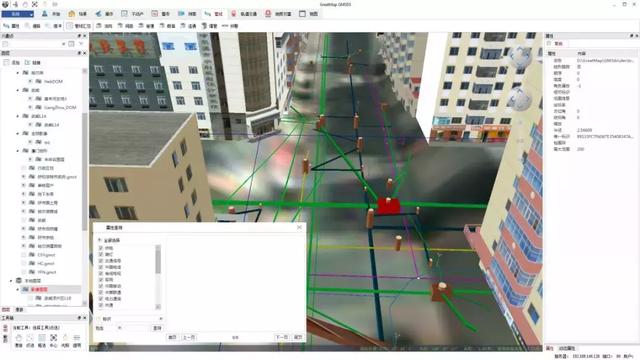Toggle the first checkbox in query dialog list
Viewport: 640px width, 360px height.
(101, 248)
